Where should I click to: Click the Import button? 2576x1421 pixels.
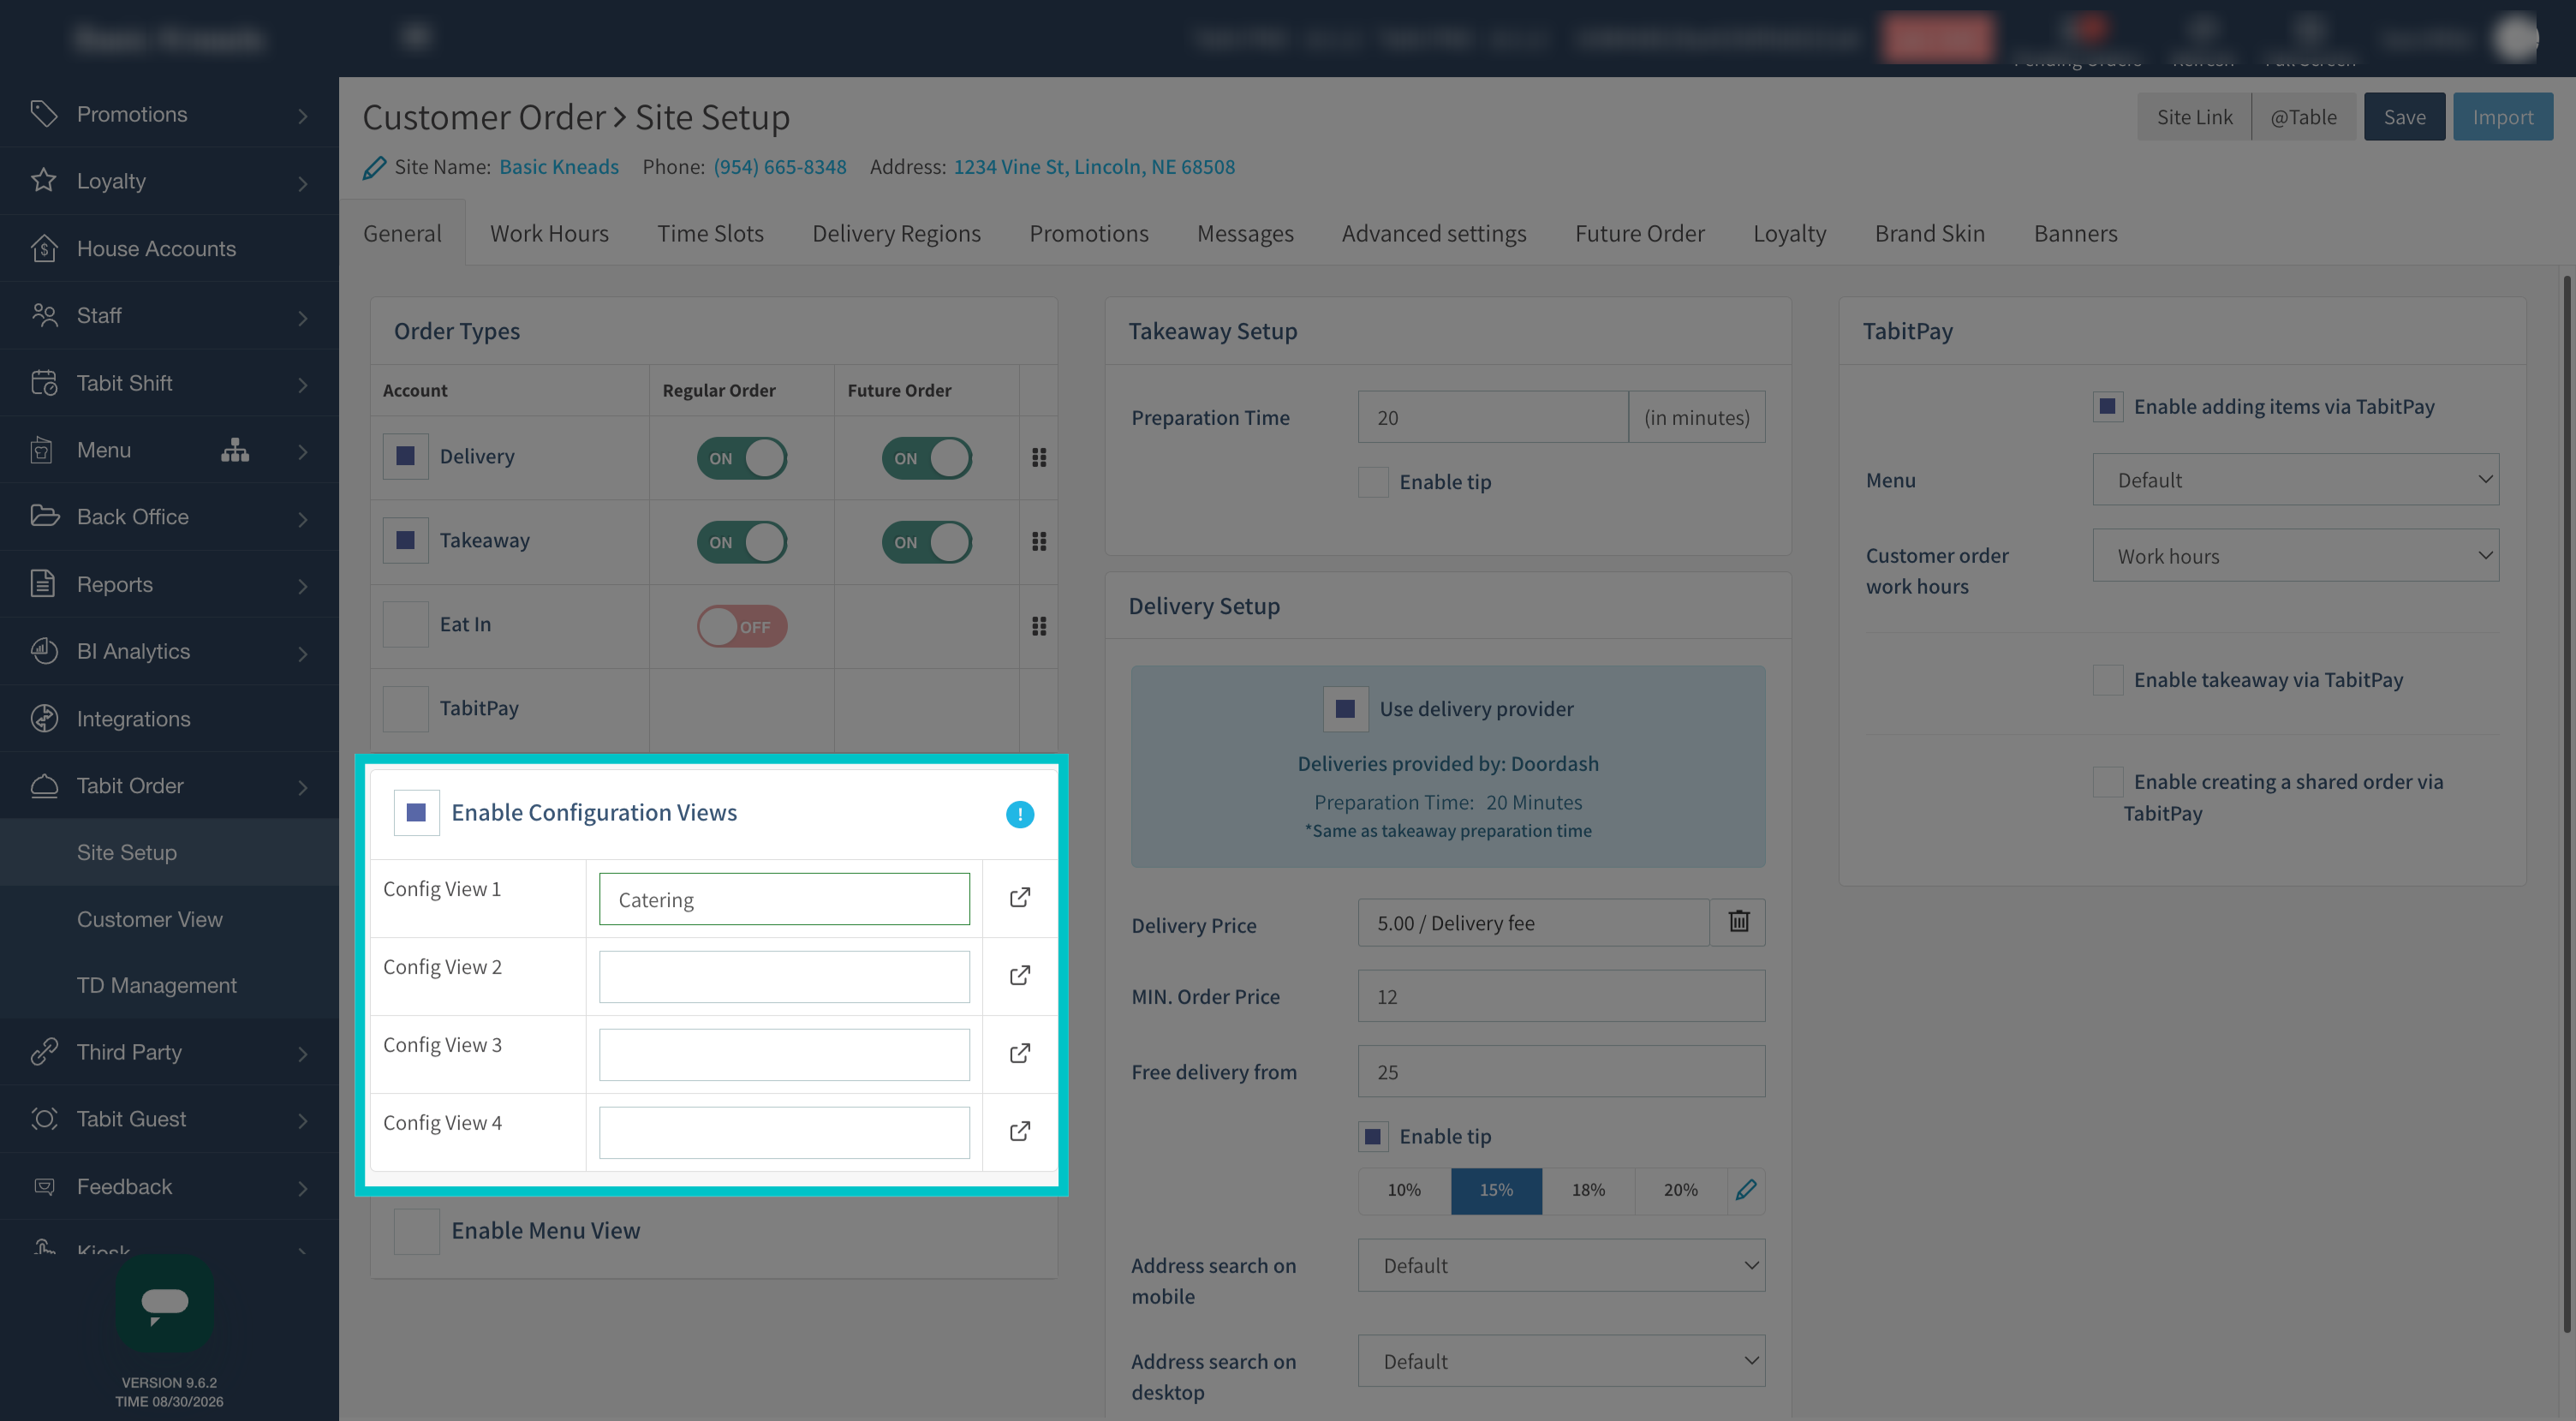point(2502,117)
